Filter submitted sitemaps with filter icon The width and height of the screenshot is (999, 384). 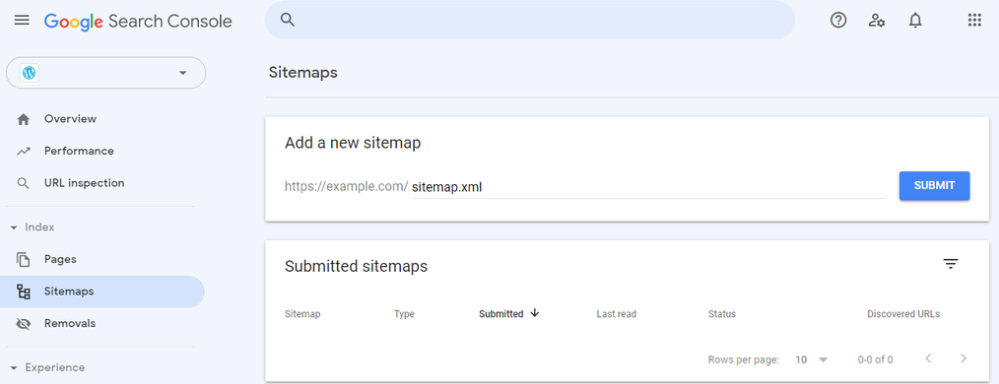pos(951,264)
